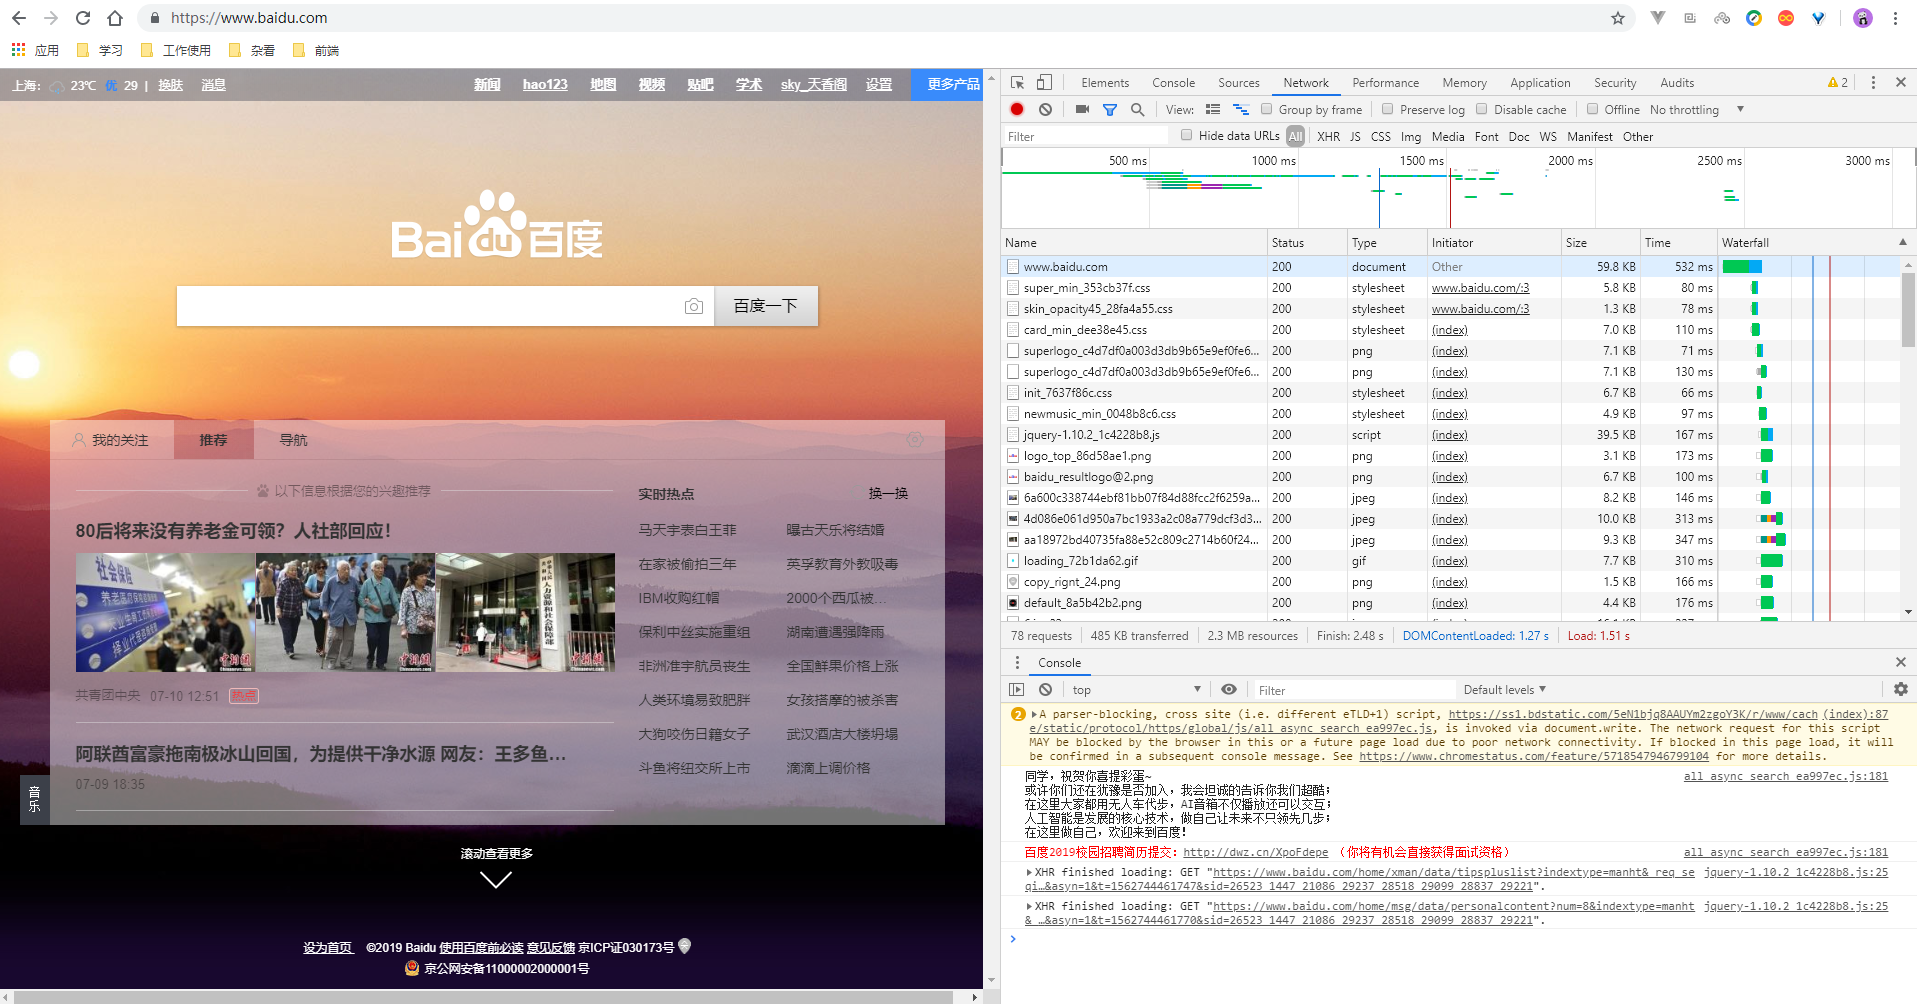The height and width of the screenshot is (1004, 1917).
Task: Open the Security tab
Action: tap(1615, 83)
